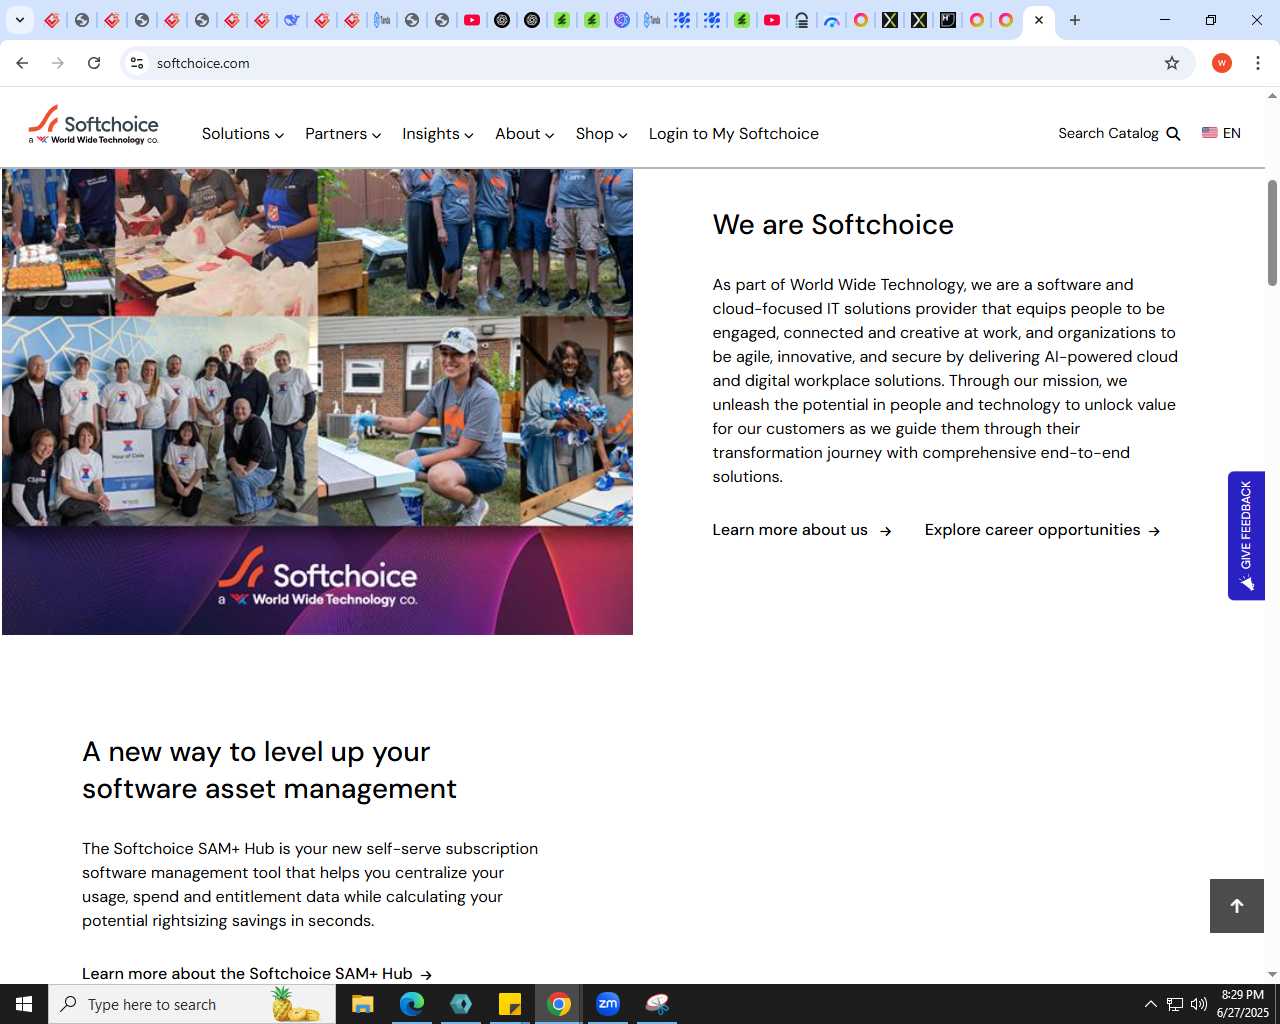Click the browser forward arrow
1280x1024 pixels.
pyautogui.click(x=58, y=63)
